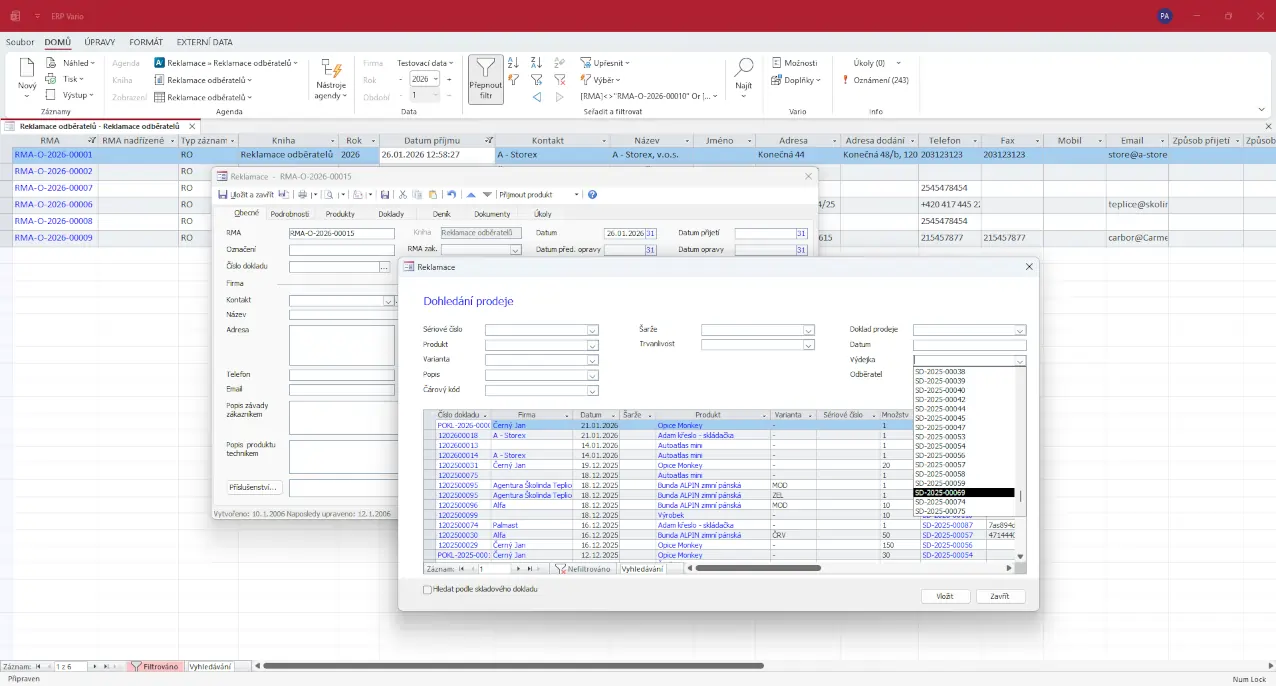Click the print icon in Reklamace toolbar
The image size is (1276, 686).
click(303, 195)
